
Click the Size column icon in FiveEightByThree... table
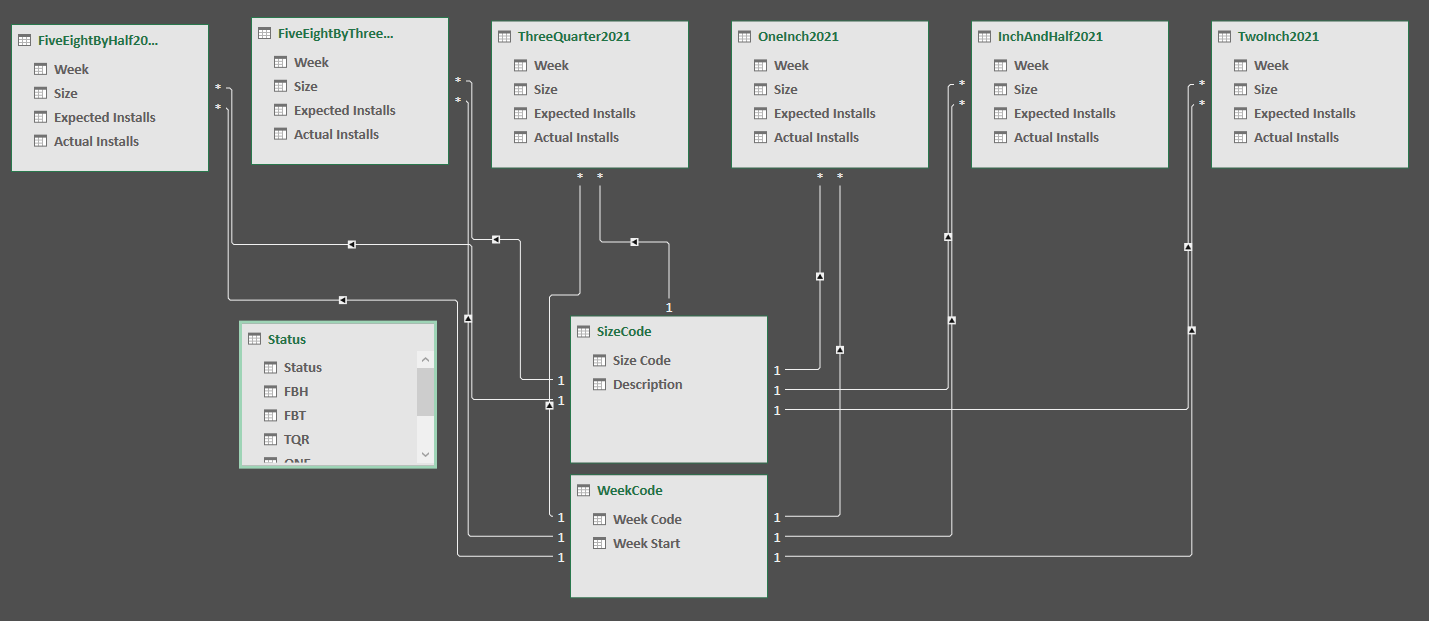tap(281, 87)
